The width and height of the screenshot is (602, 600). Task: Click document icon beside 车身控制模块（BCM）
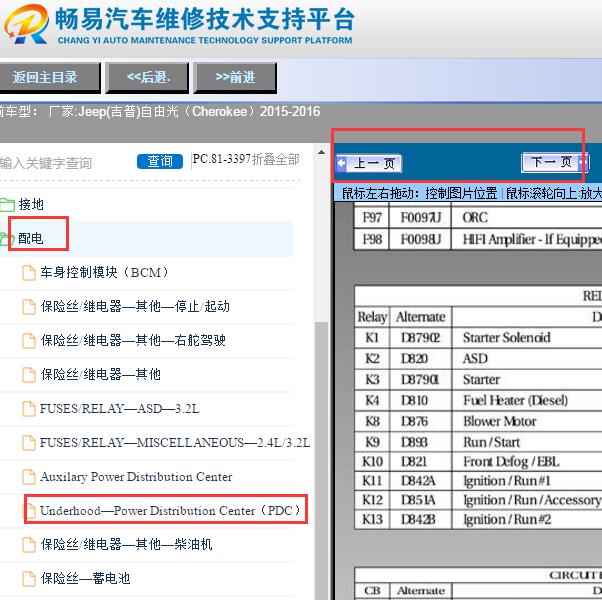pyautogui.click(x=29, y=273)
